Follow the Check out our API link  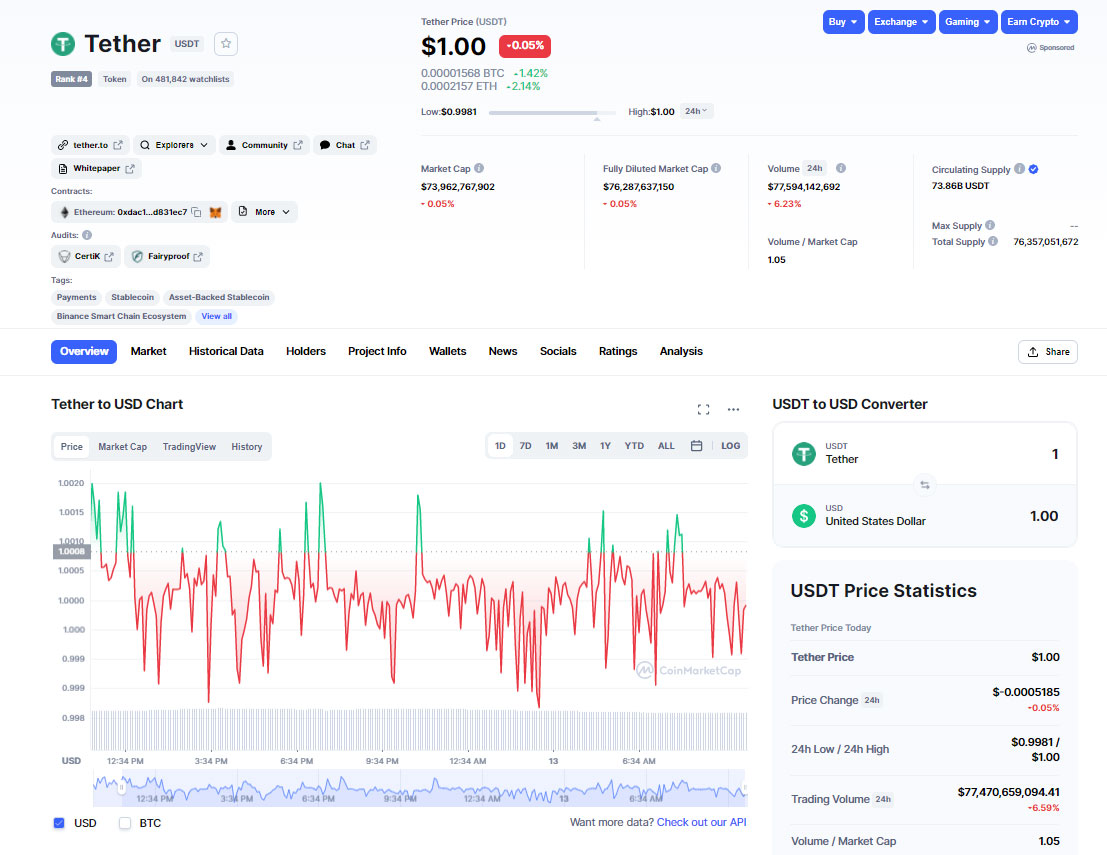[x=701, y=823]
